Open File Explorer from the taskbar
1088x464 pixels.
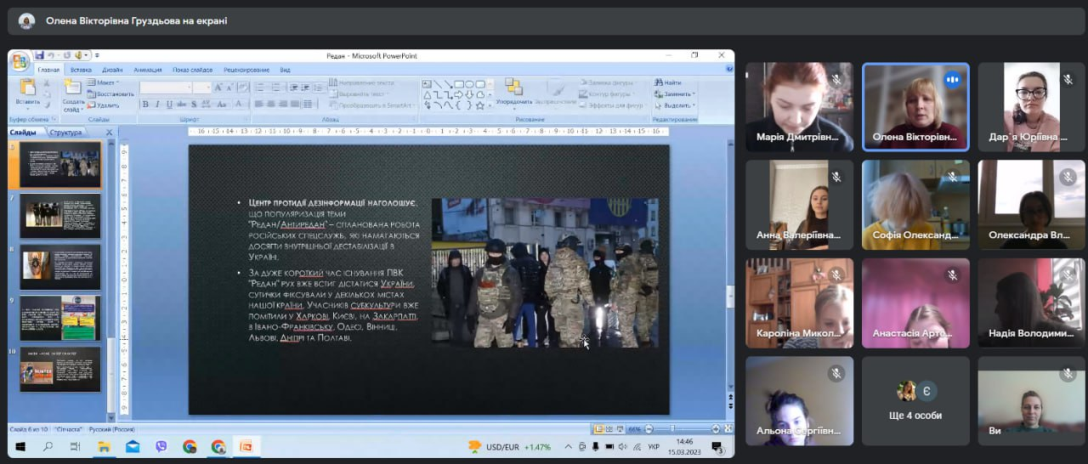pyautogui.click(x=105, y=447)
